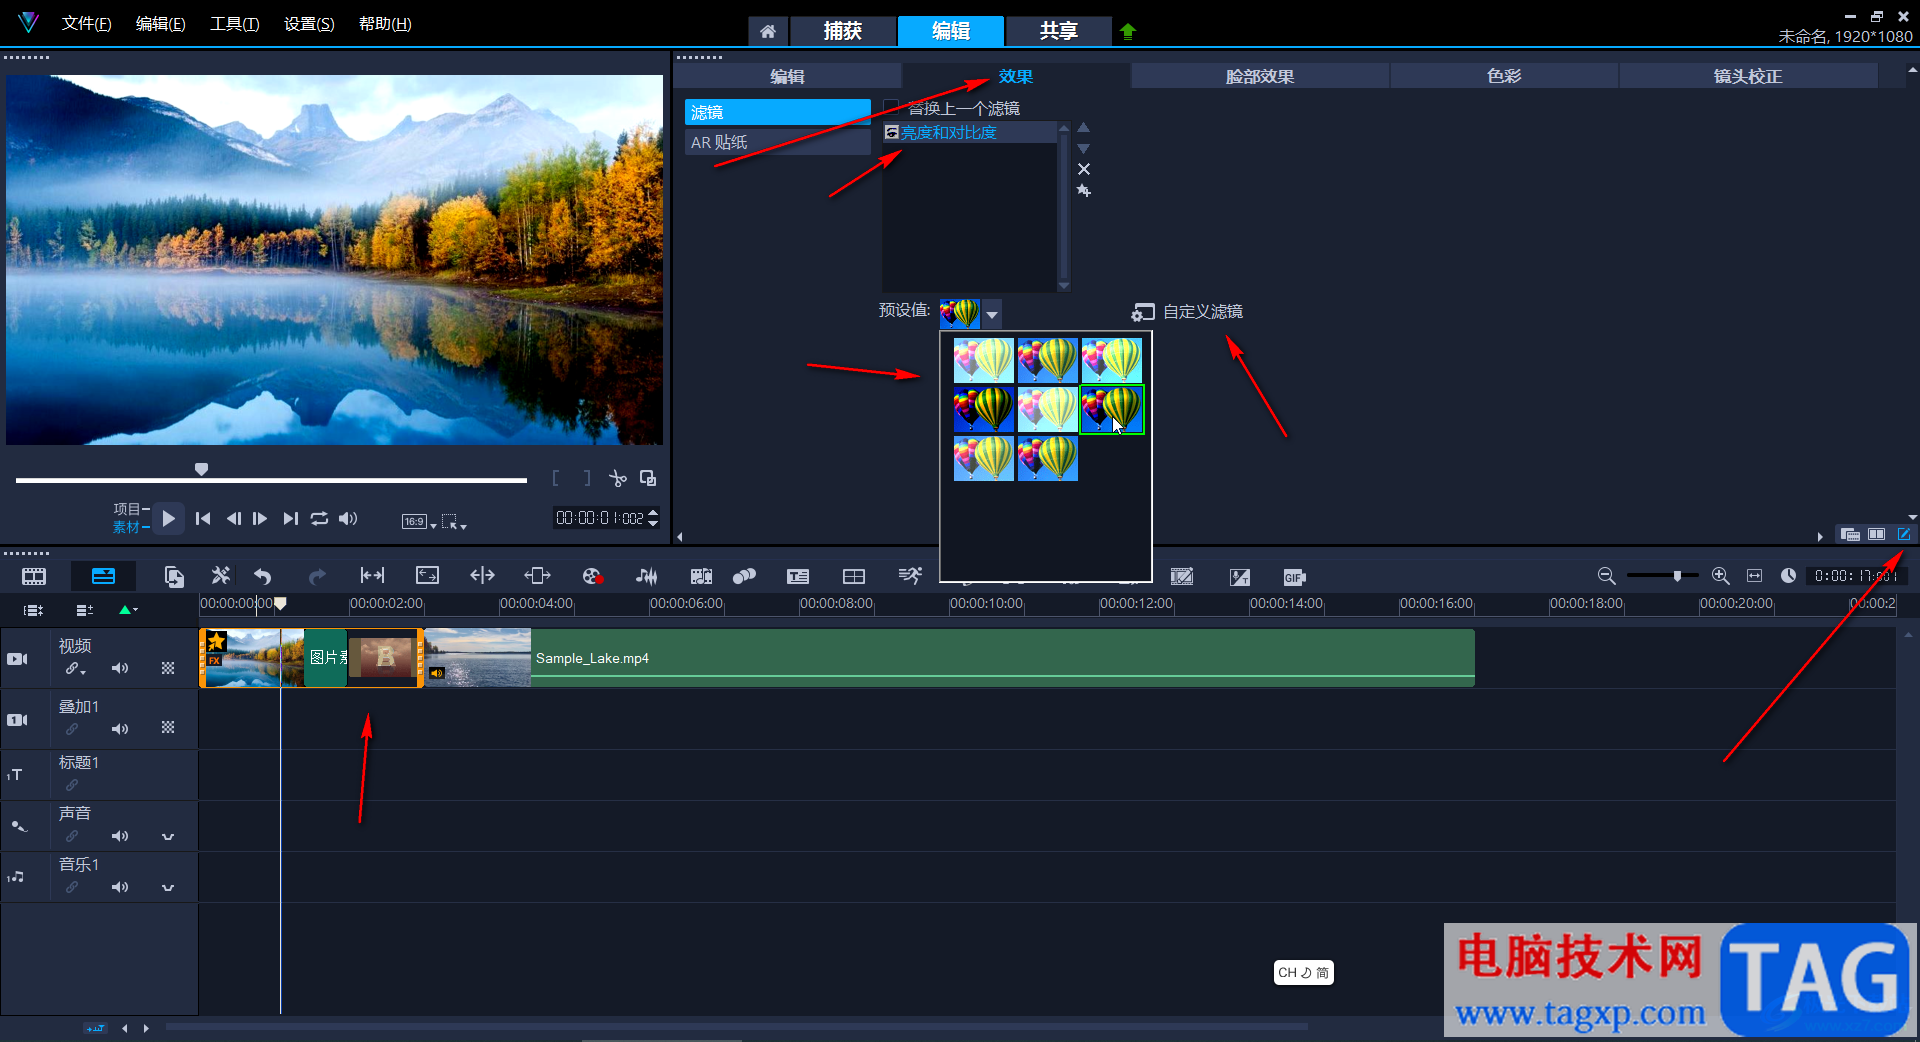Open the 工具(T) menu

235,24
